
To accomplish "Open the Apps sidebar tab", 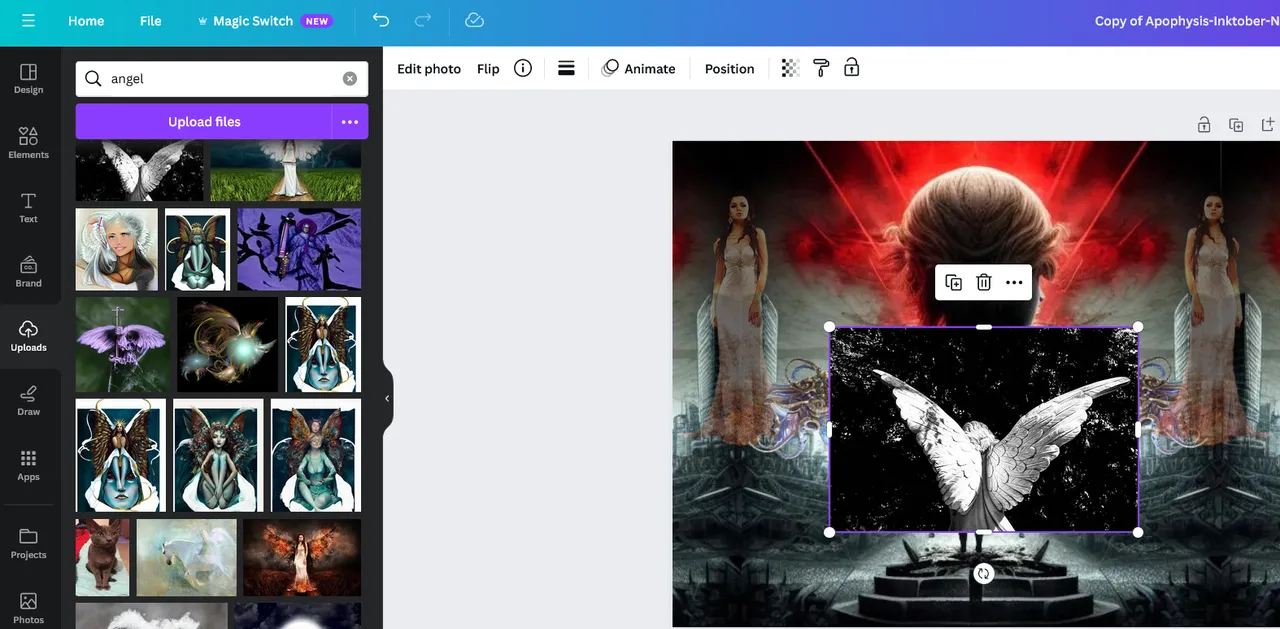I will [x=29, y=465].
